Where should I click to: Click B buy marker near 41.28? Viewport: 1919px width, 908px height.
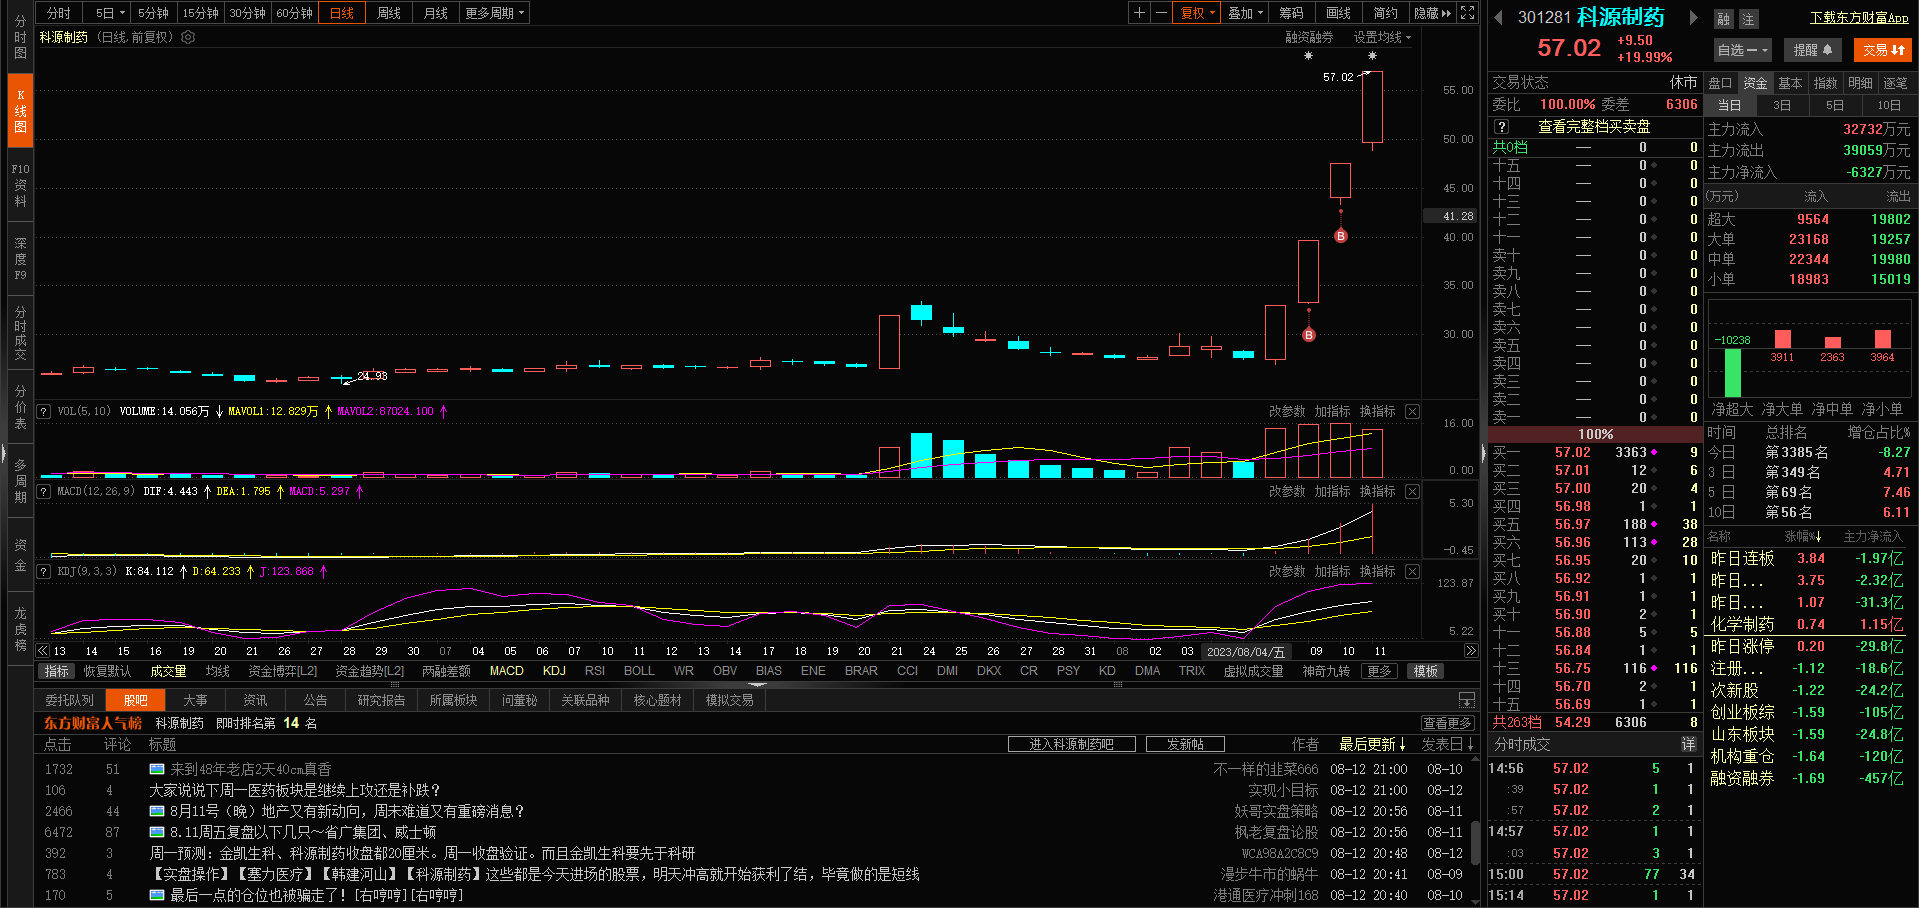pos(1341,236)
